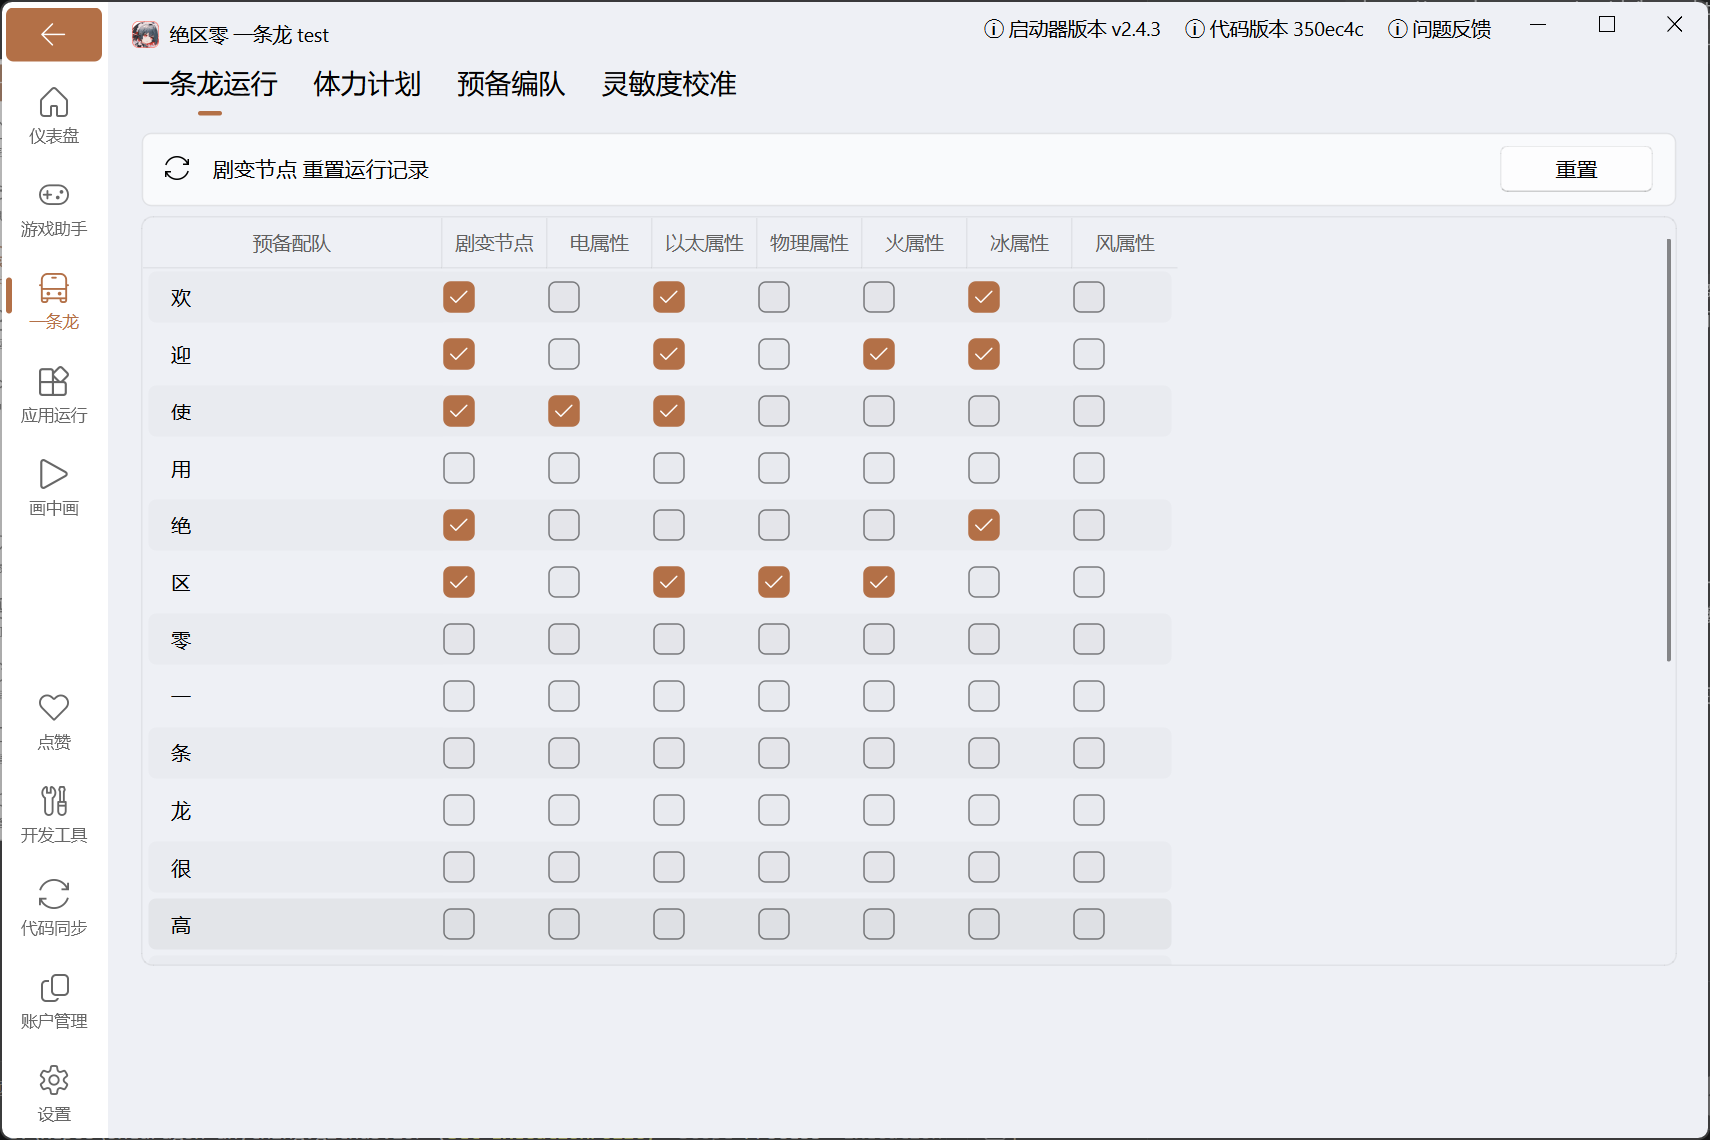Click the 剧变节点 重置运行记录 label
1710x1140 pixels.
[320, 170]
